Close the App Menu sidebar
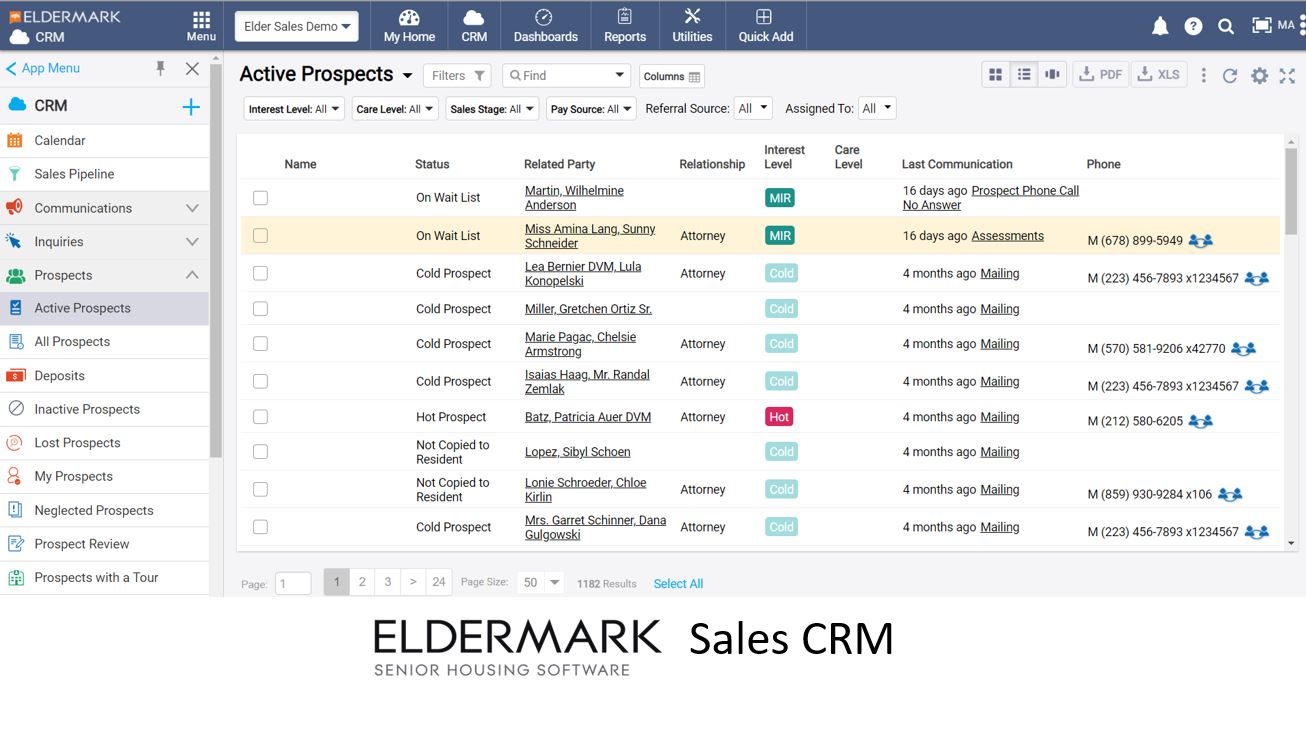This screenshot has width=1306, height=735. pos(193,68)
